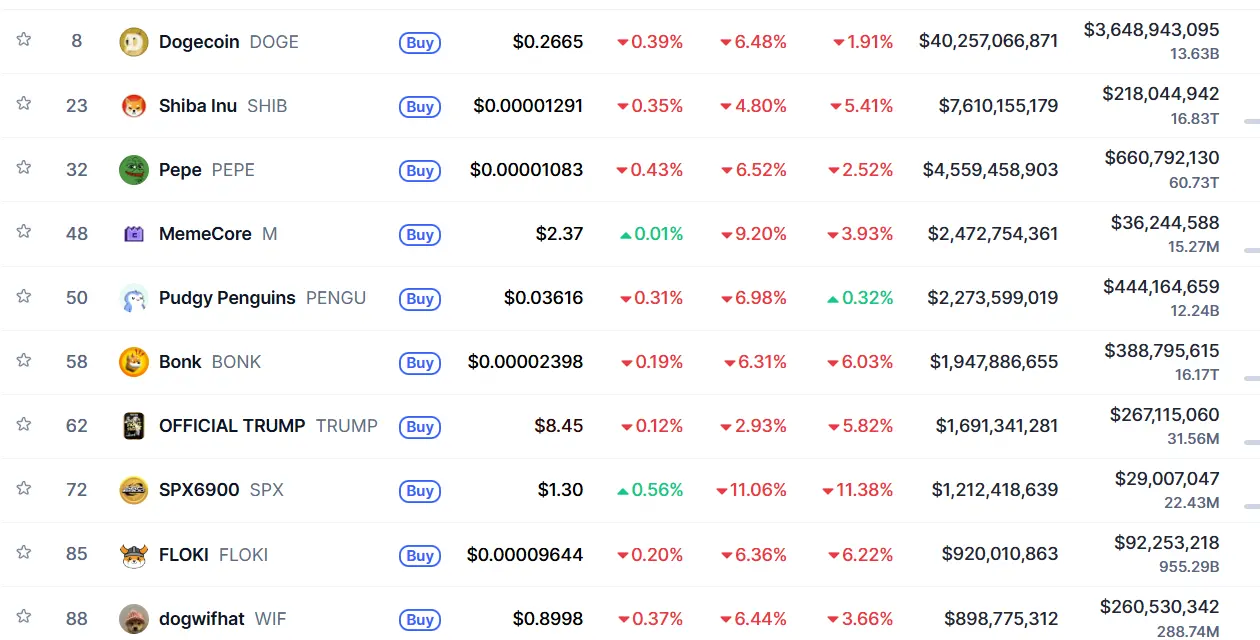Click the Pudgy Penguins logo
Viewport: 1260px width, 640px height.
coord(133,298)
